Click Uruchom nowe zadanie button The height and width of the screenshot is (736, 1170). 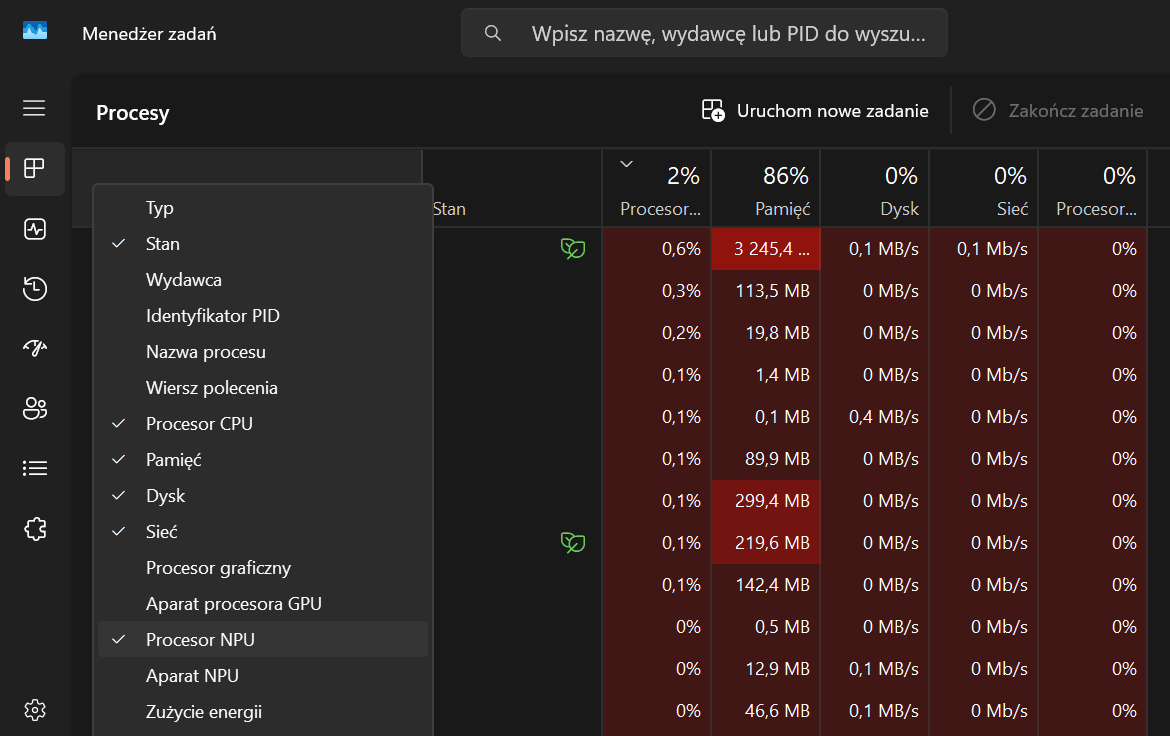(815, 110)
